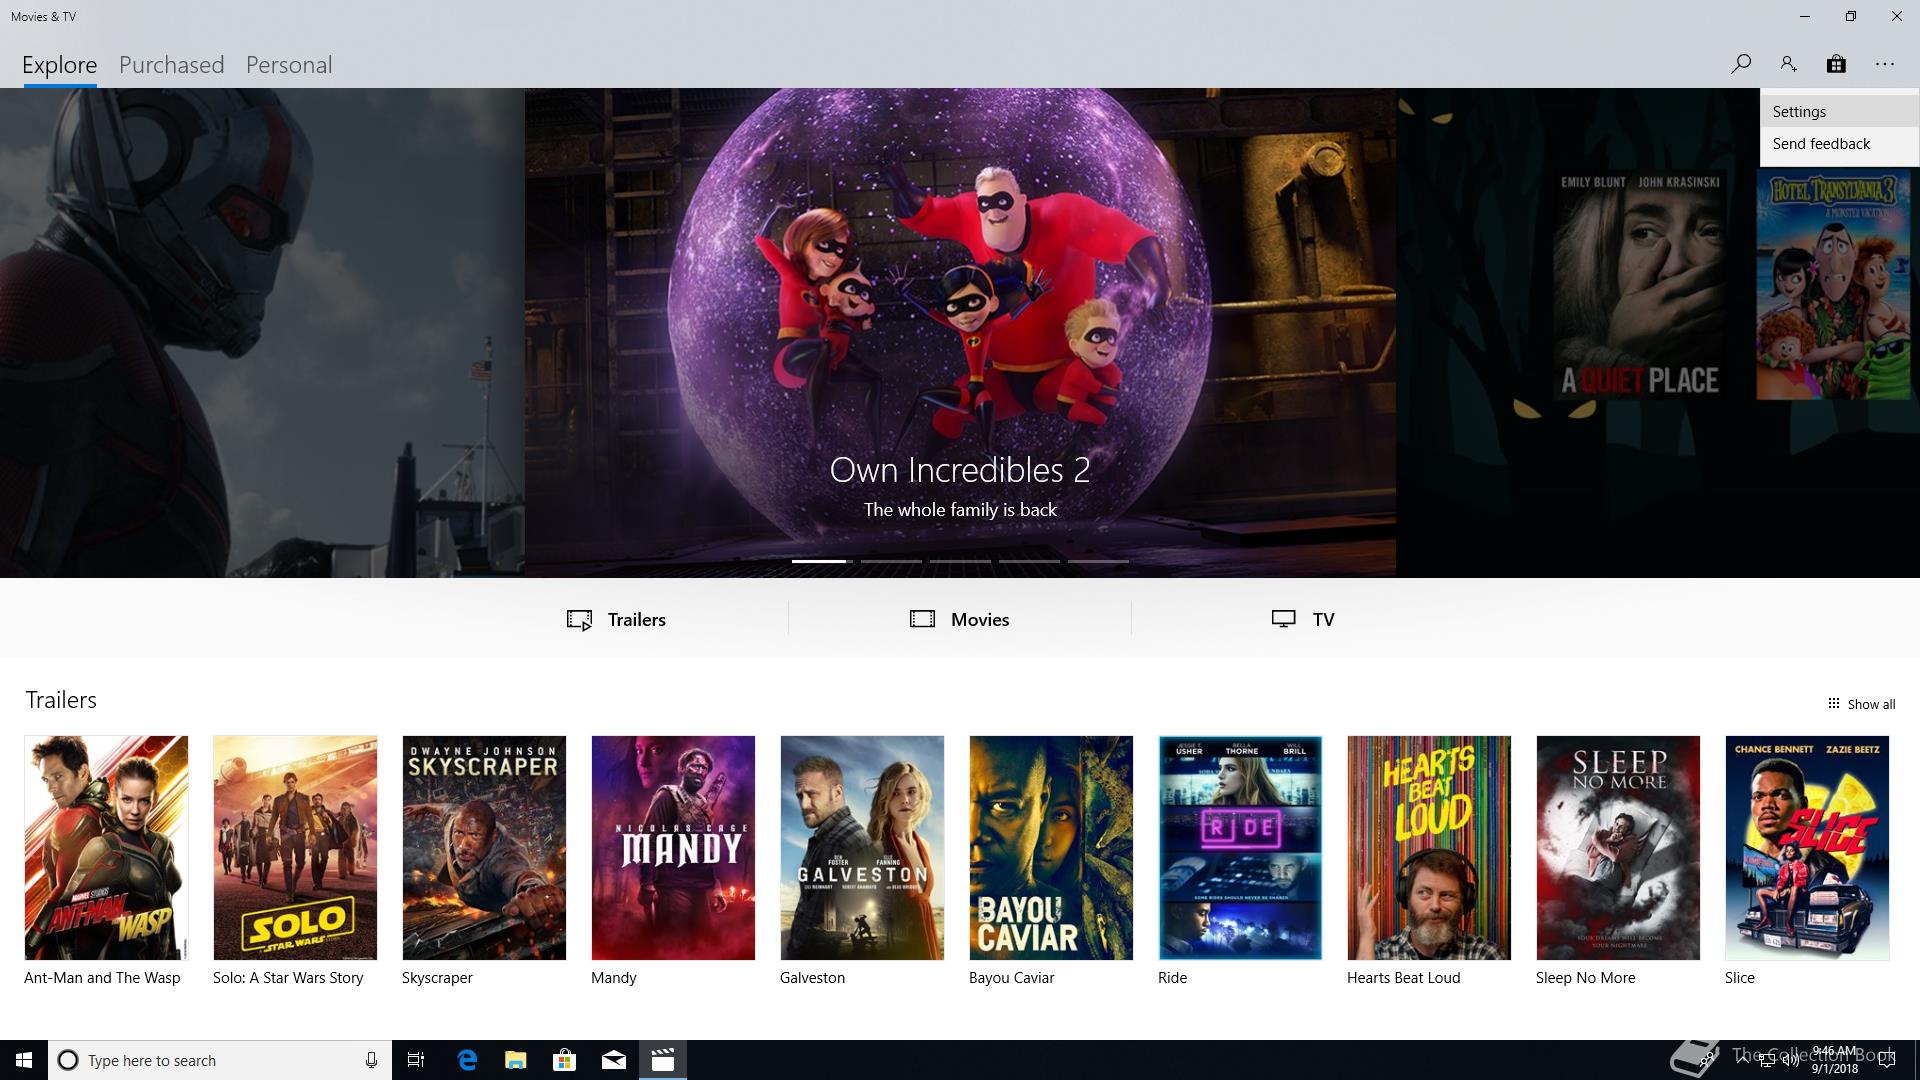Click the Movies film-strip icon
Screen dimensions: 1920x1080
pos(922,619)
